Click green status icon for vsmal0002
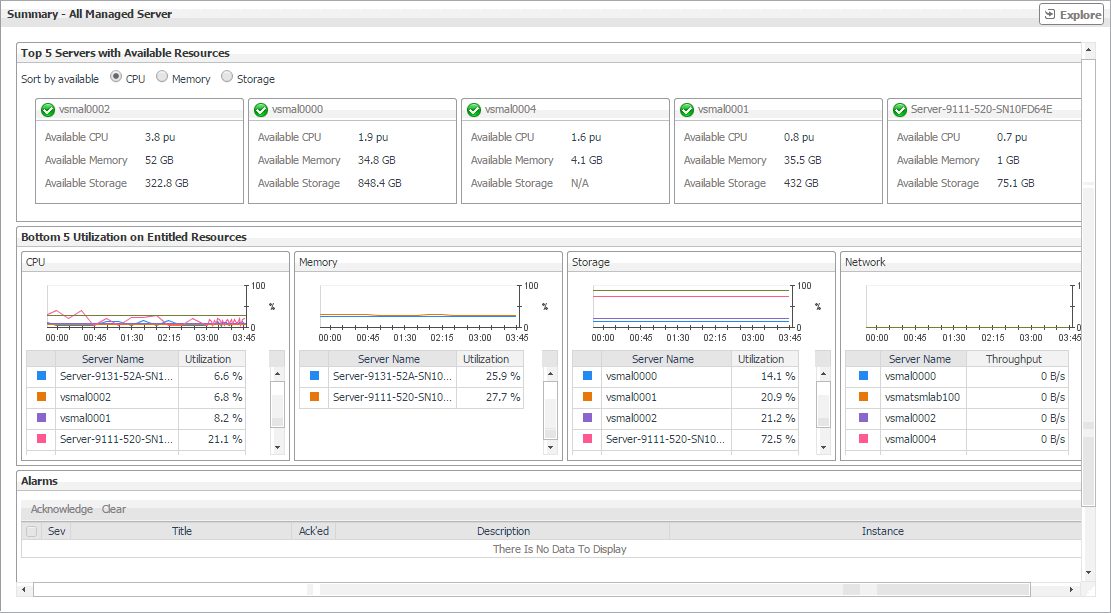The image size is (1111, 613). 48,110
